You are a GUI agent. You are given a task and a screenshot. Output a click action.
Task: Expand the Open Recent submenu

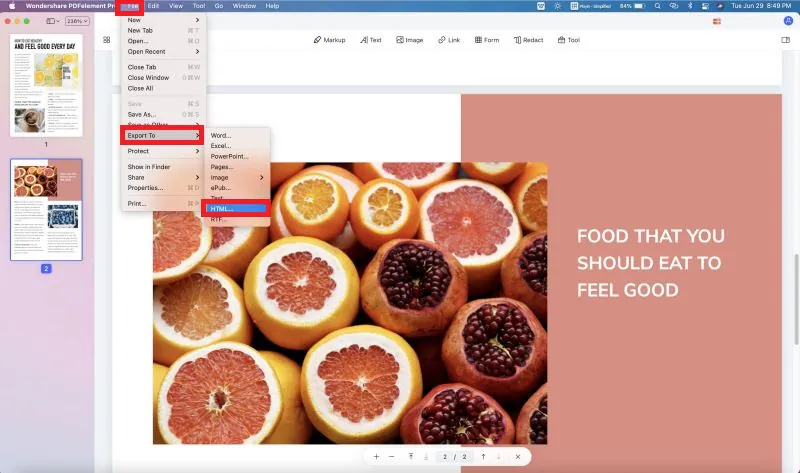click(x=163, y=52)
